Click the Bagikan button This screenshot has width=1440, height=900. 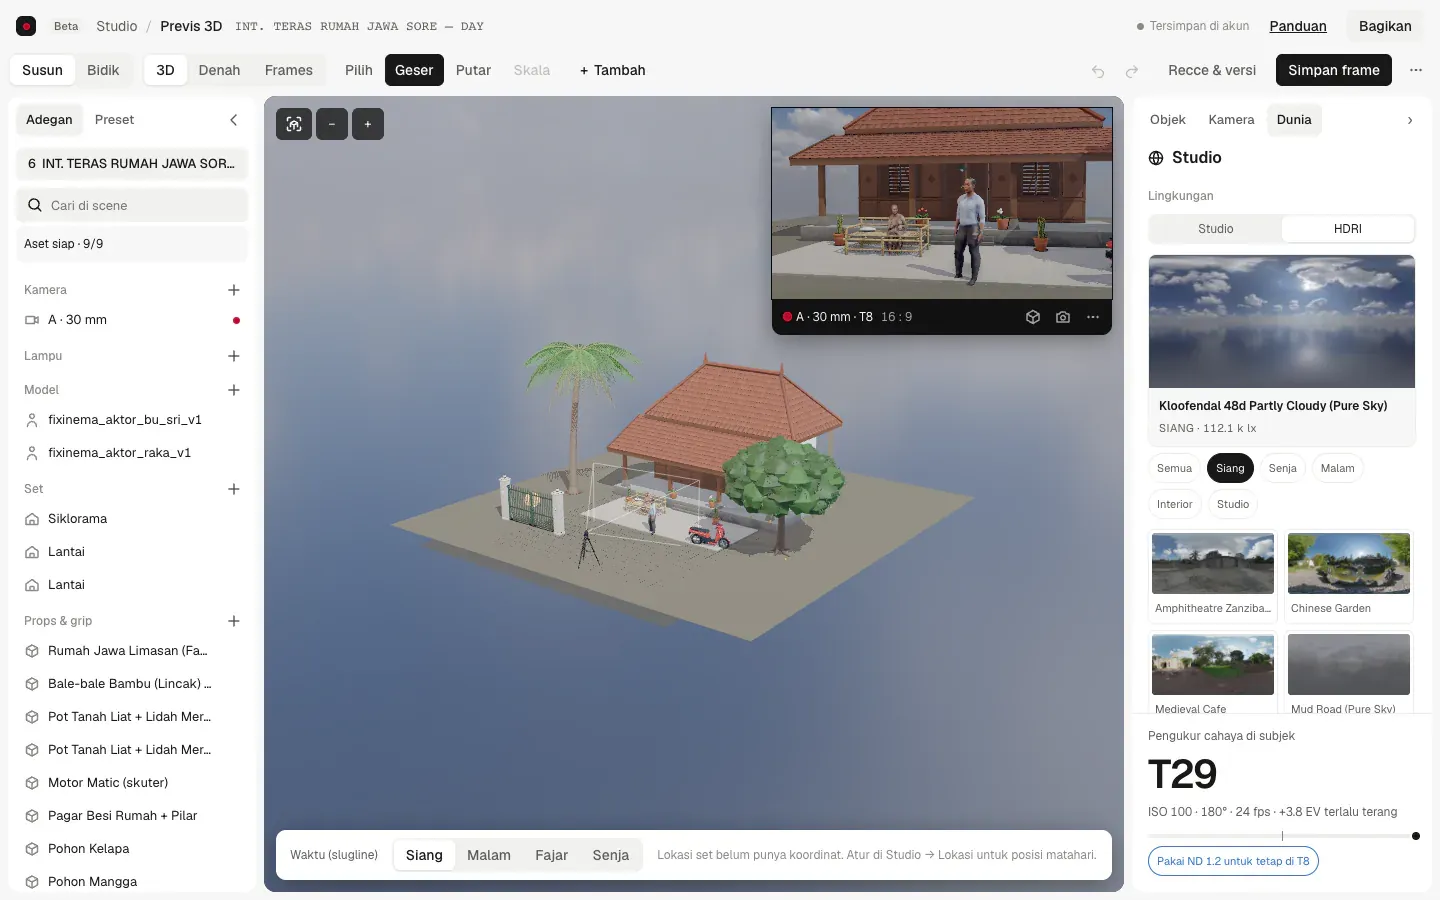1385,26
